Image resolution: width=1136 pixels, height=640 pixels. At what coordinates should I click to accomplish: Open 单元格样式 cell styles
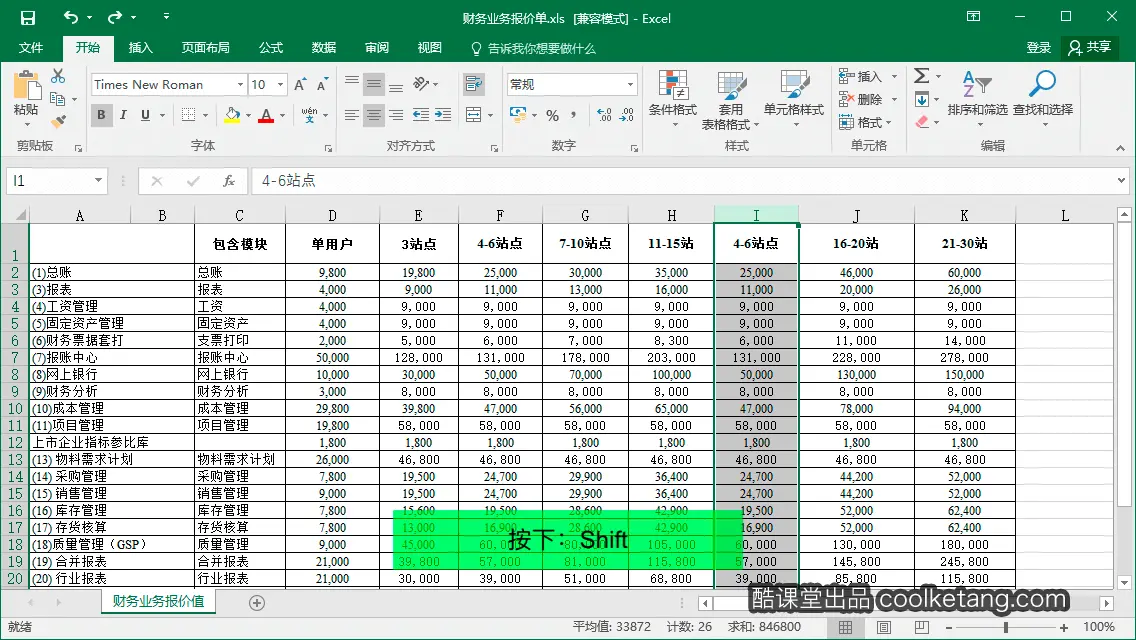[x=794, y=99]
